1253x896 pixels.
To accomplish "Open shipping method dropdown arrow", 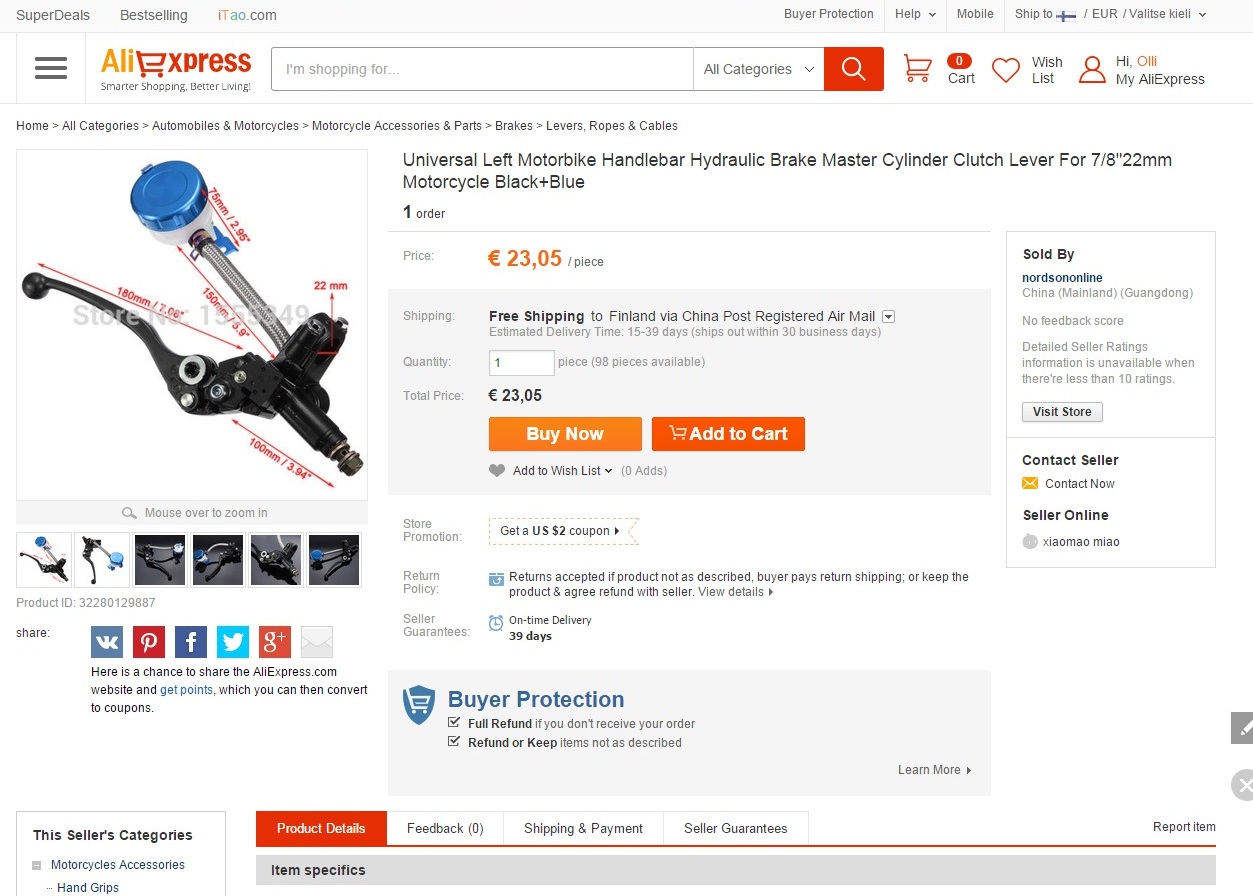I will click(x=888, y=317).
